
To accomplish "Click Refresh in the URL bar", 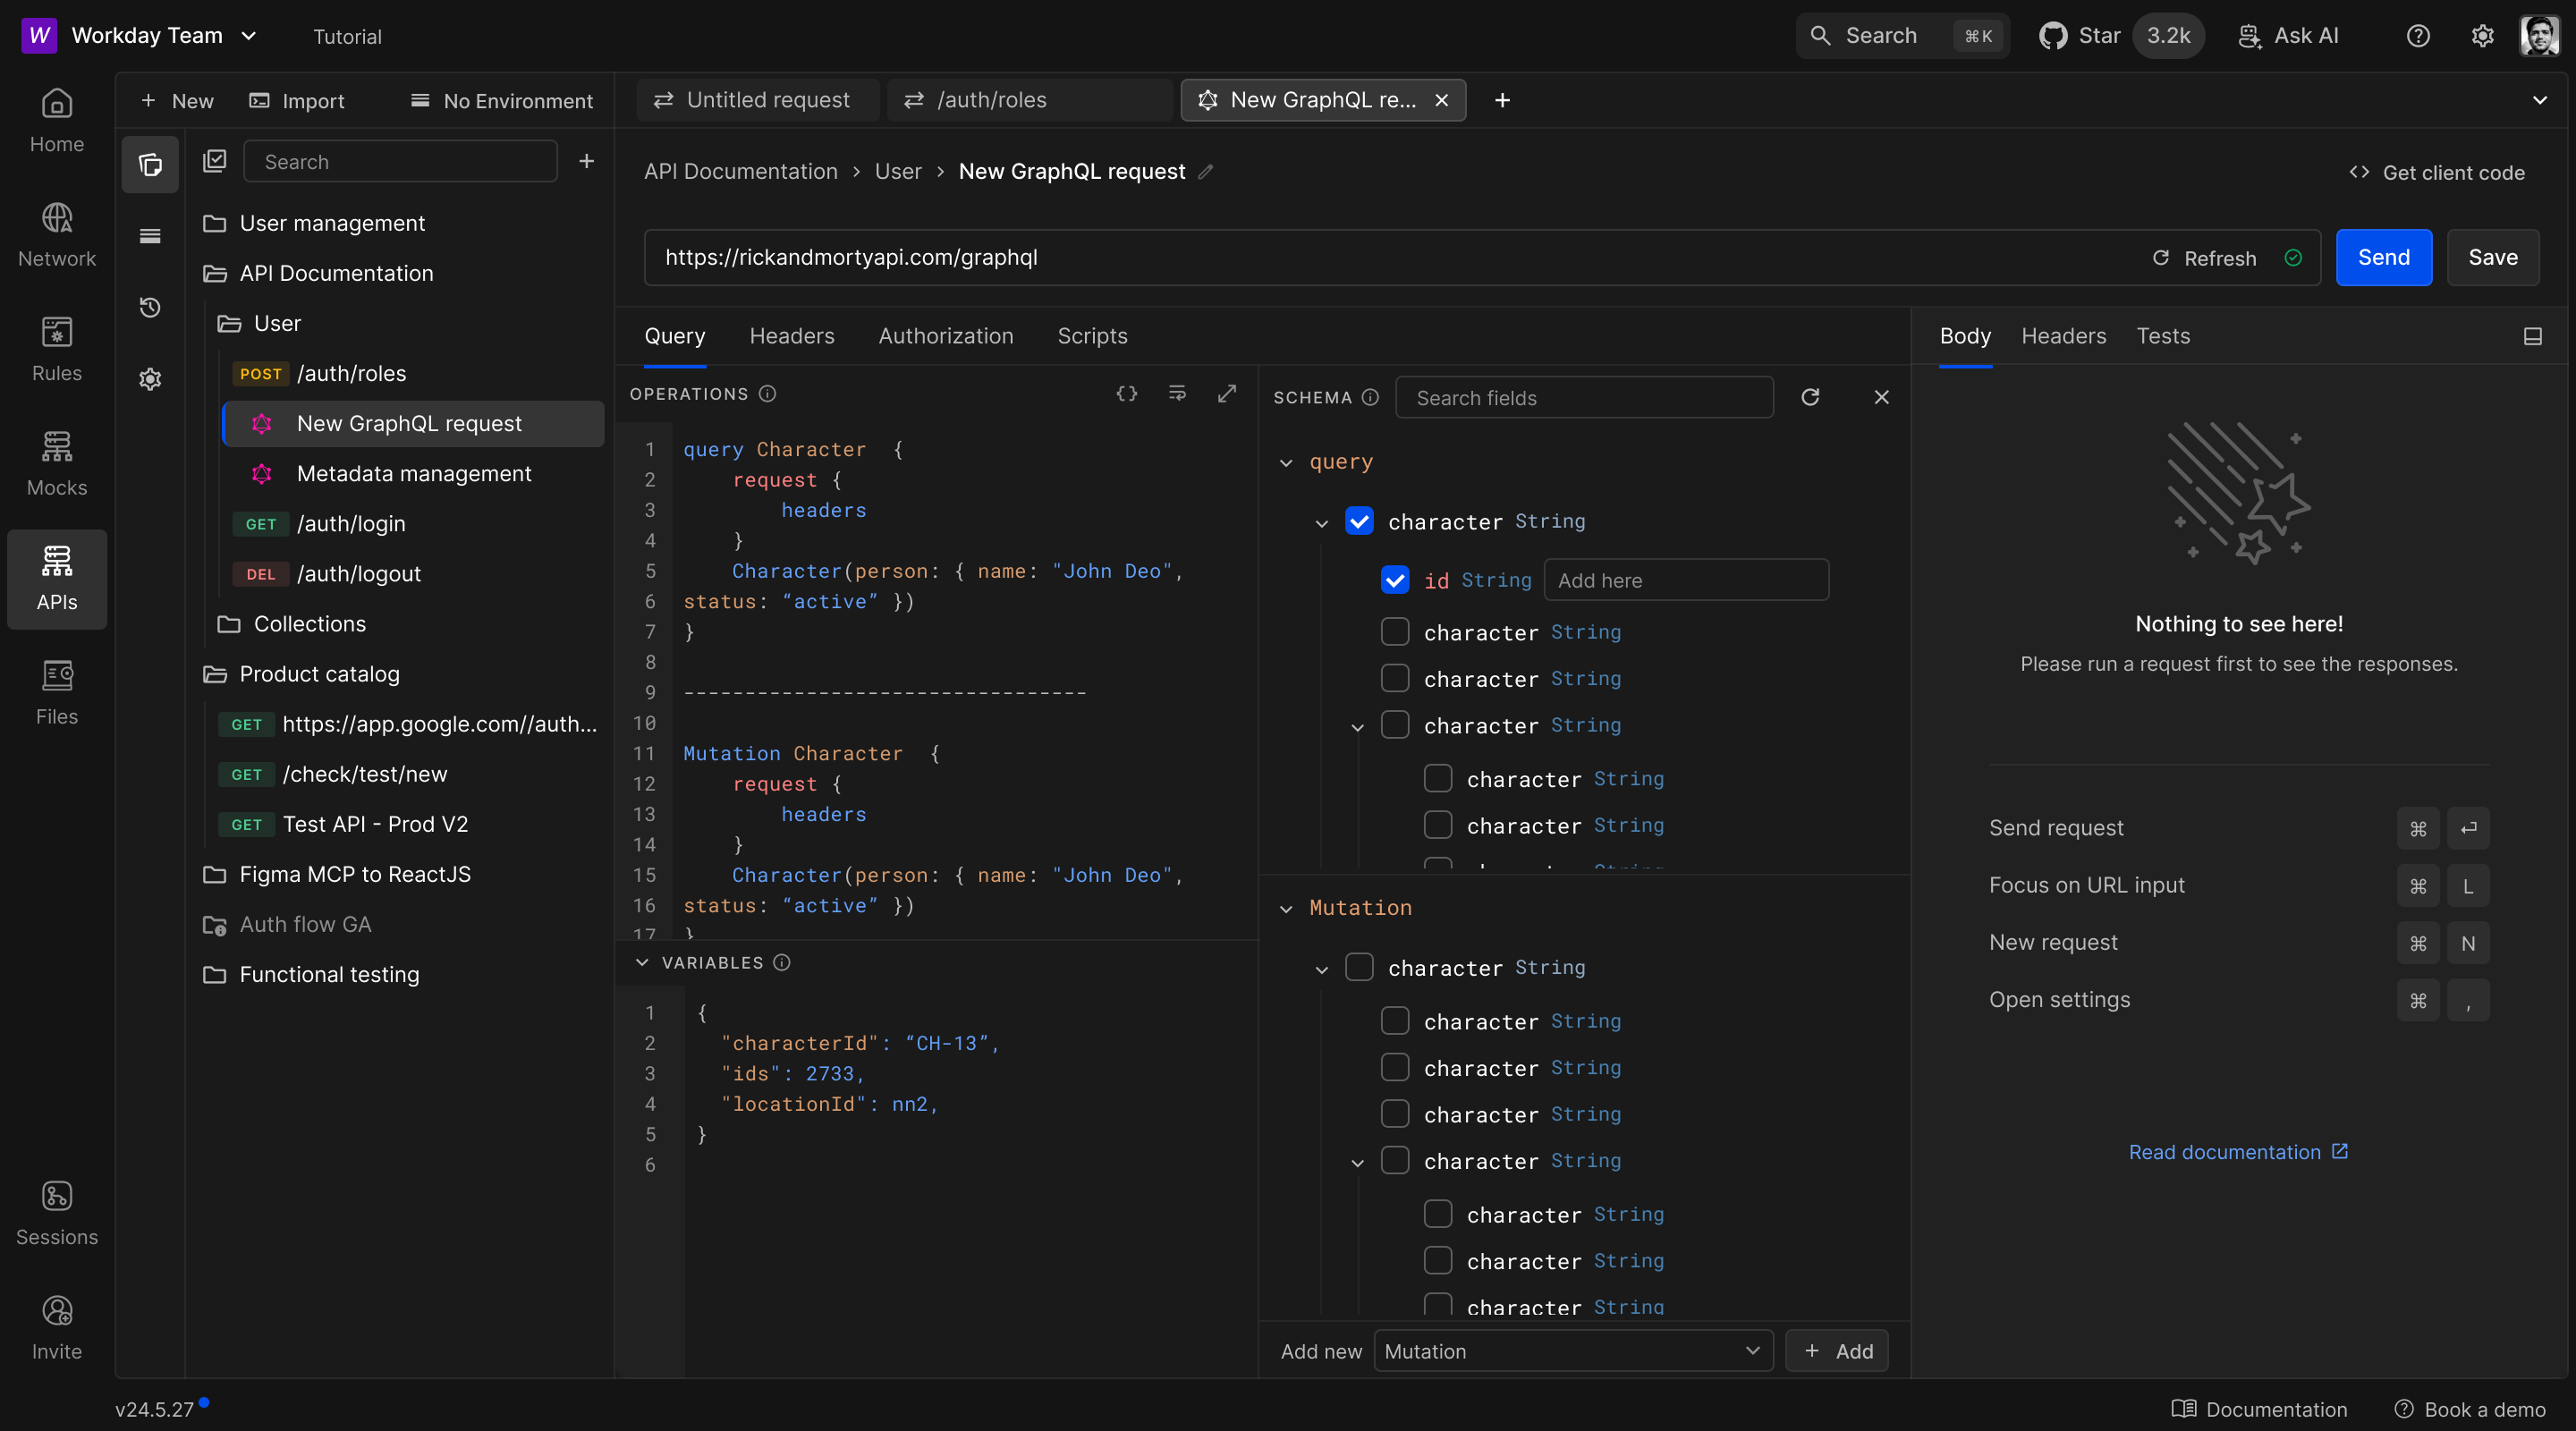I will [2205, 258].
